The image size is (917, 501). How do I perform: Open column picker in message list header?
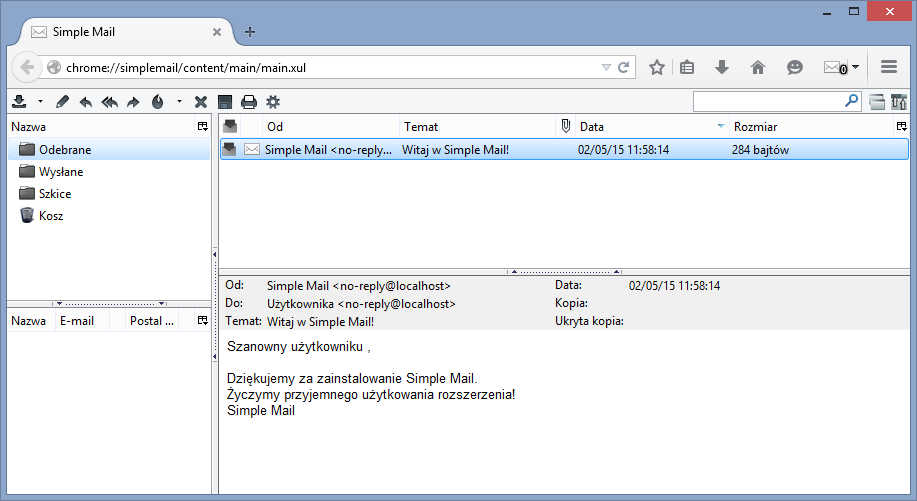coord(901,126)
